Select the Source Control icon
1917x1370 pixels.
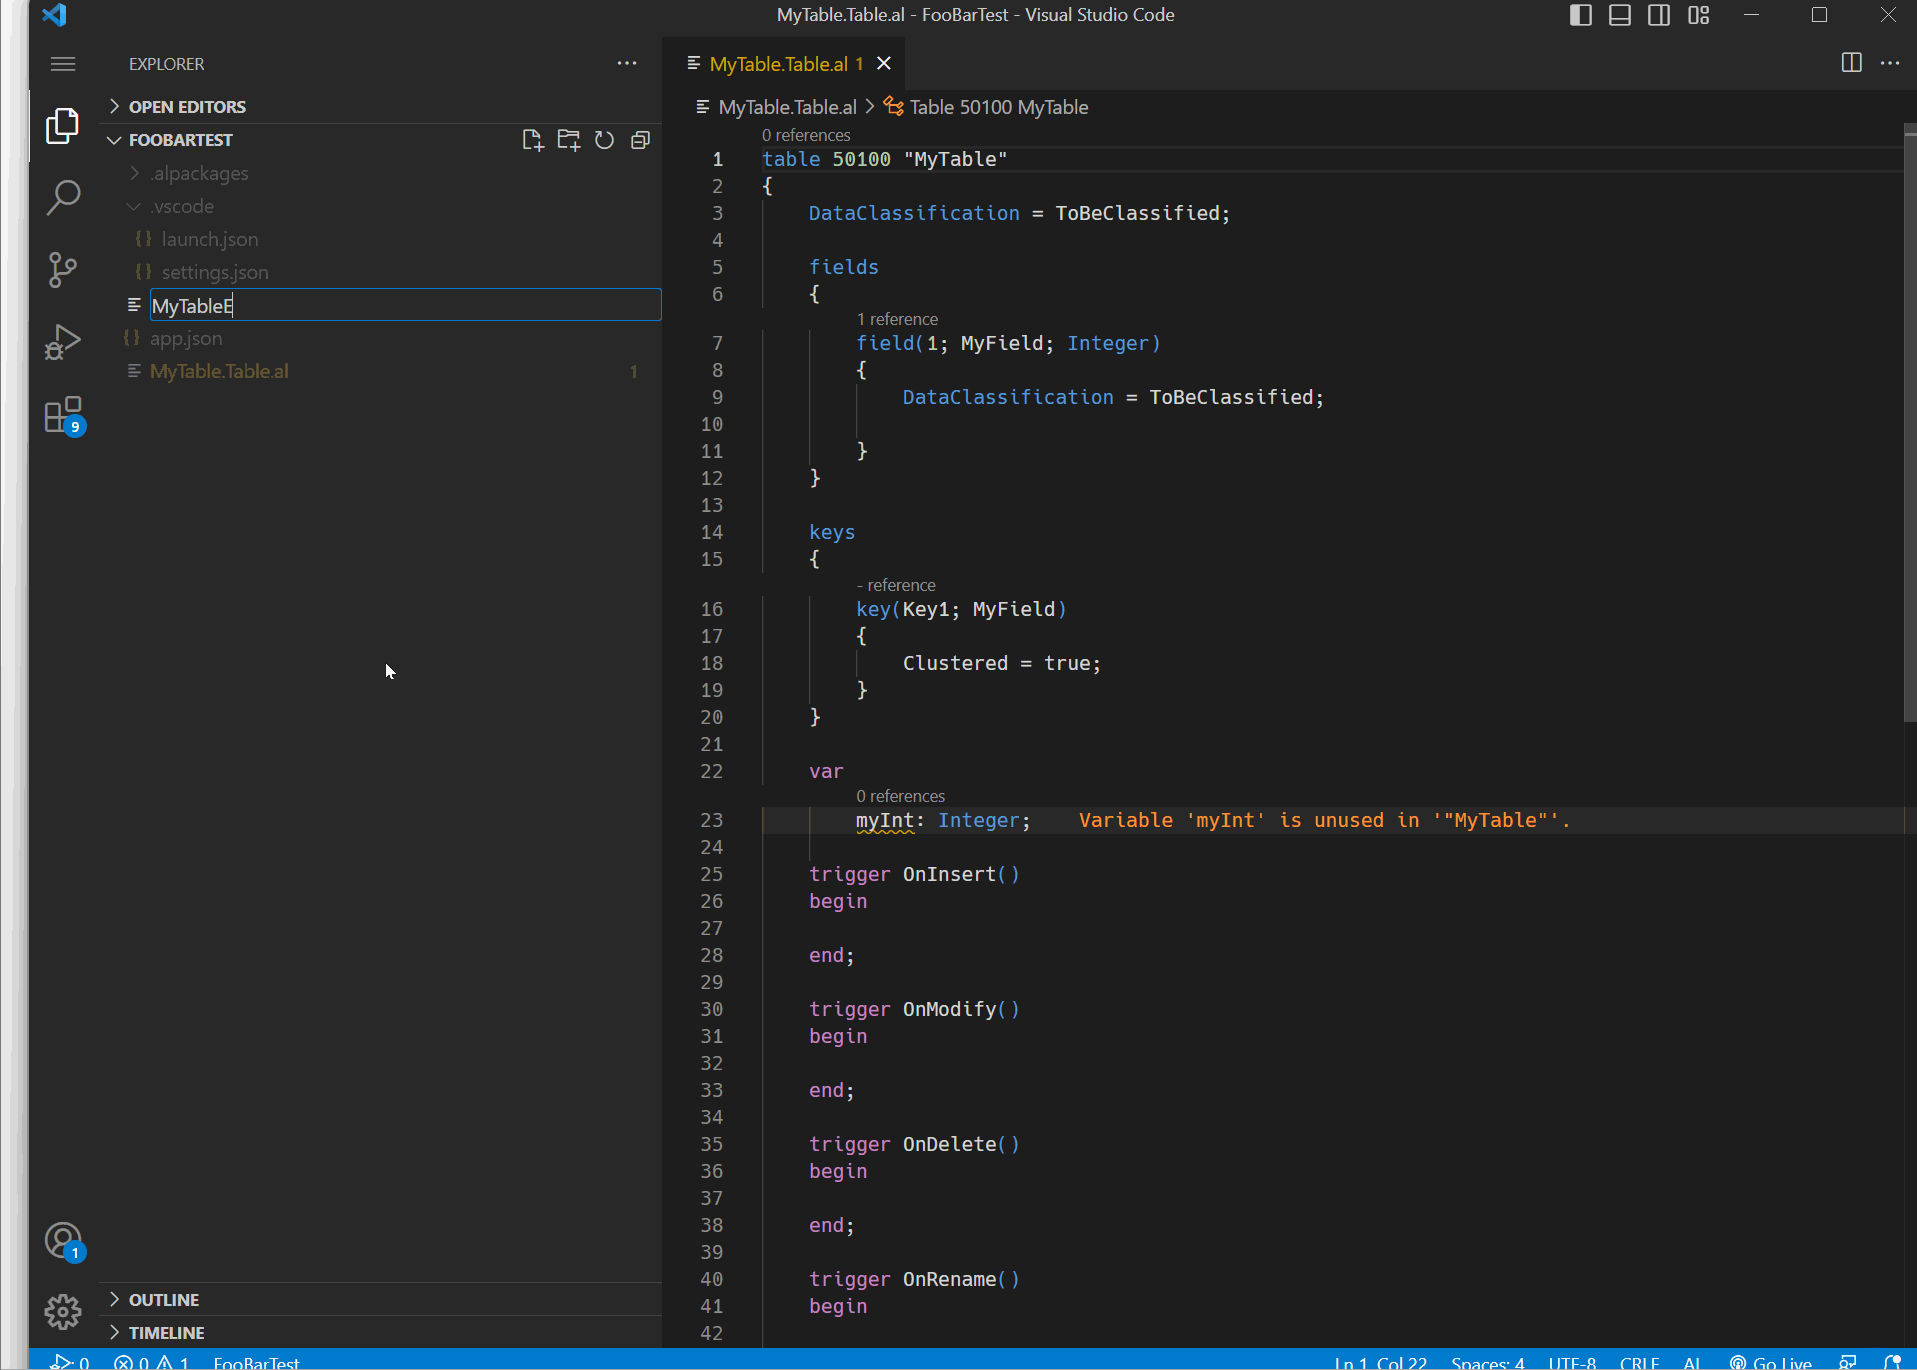[x=62, y=269]
